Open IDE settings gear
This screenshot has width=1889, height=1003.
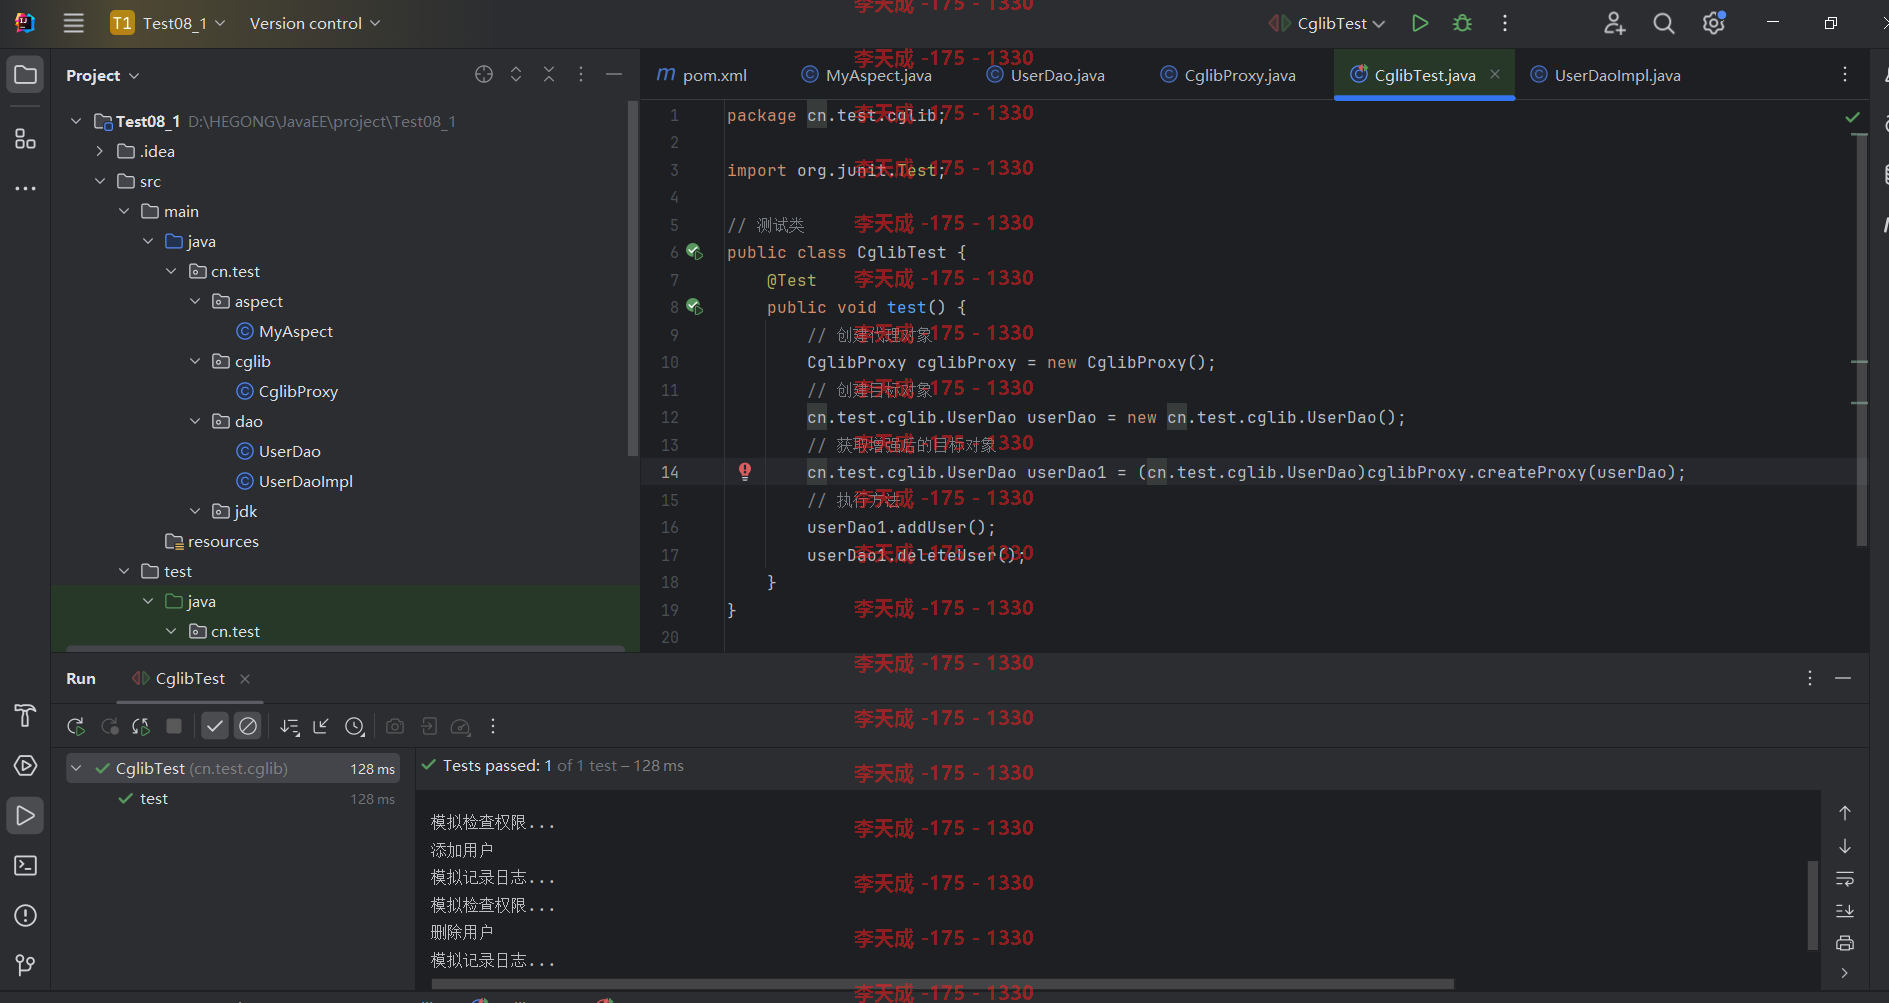[x=1713, y=23]
